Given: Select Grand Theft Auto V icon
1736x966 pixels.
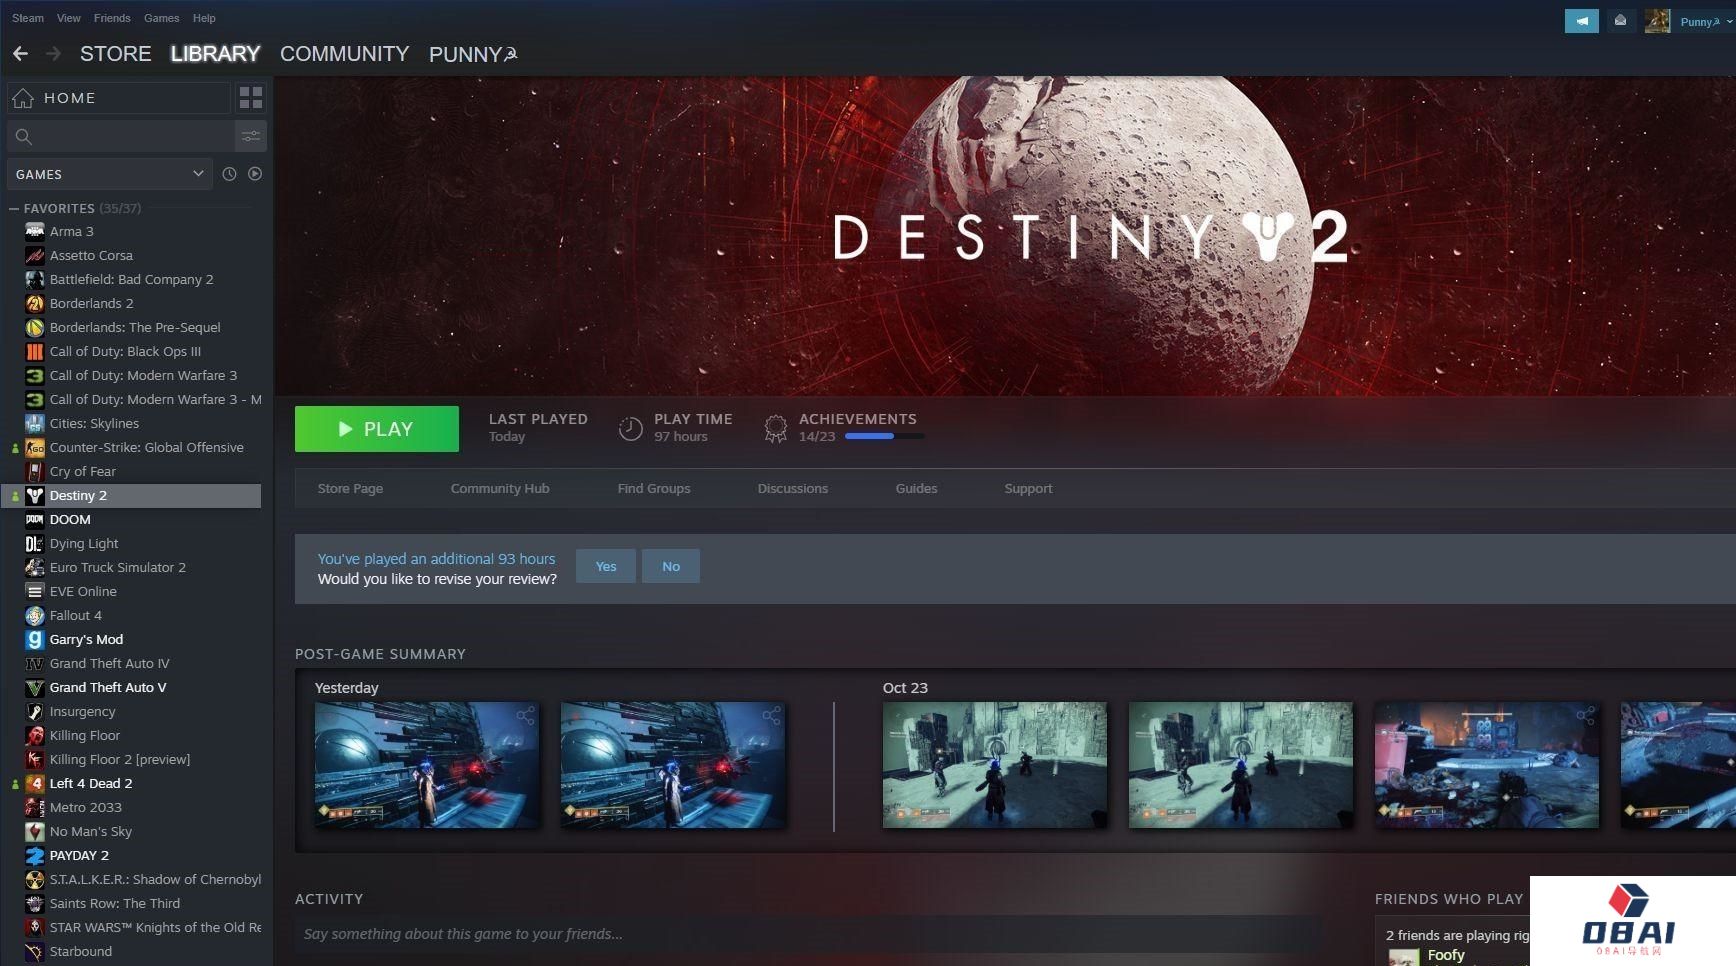Looking at the screenshot, I should tap(35, 687).
